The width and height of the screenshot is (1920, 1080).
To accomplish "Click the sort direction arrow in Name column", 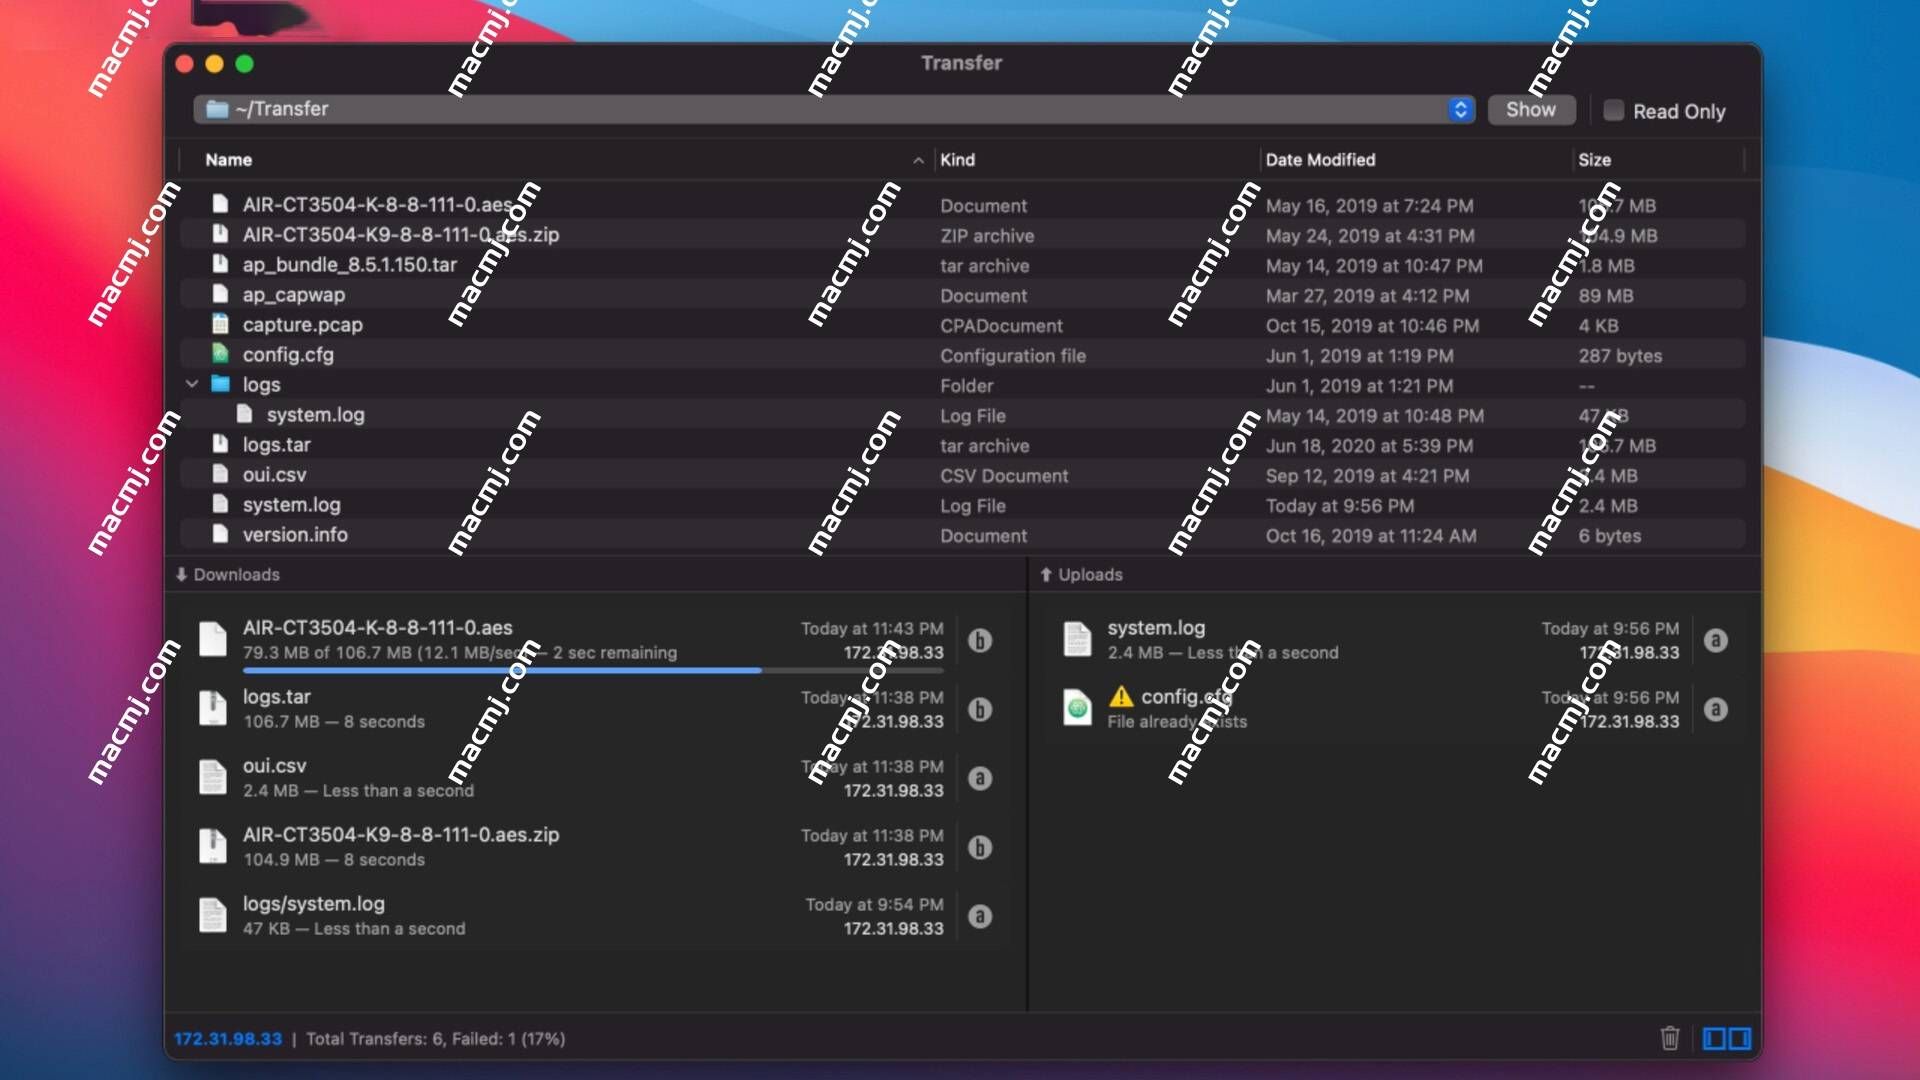I will (918, 160).
